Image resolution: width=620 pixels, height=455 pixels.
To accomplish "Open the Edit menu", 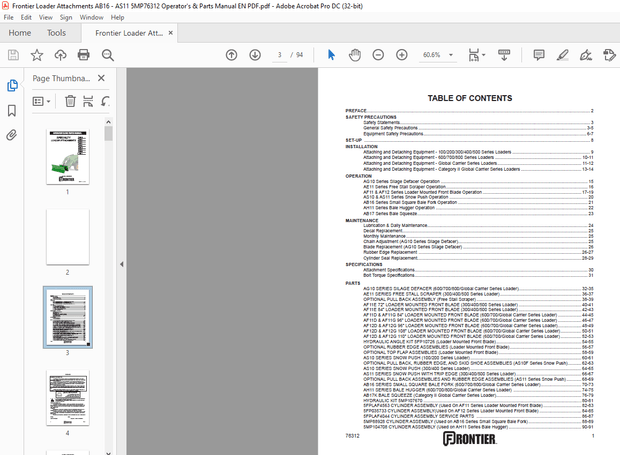I will click(26, 17).
